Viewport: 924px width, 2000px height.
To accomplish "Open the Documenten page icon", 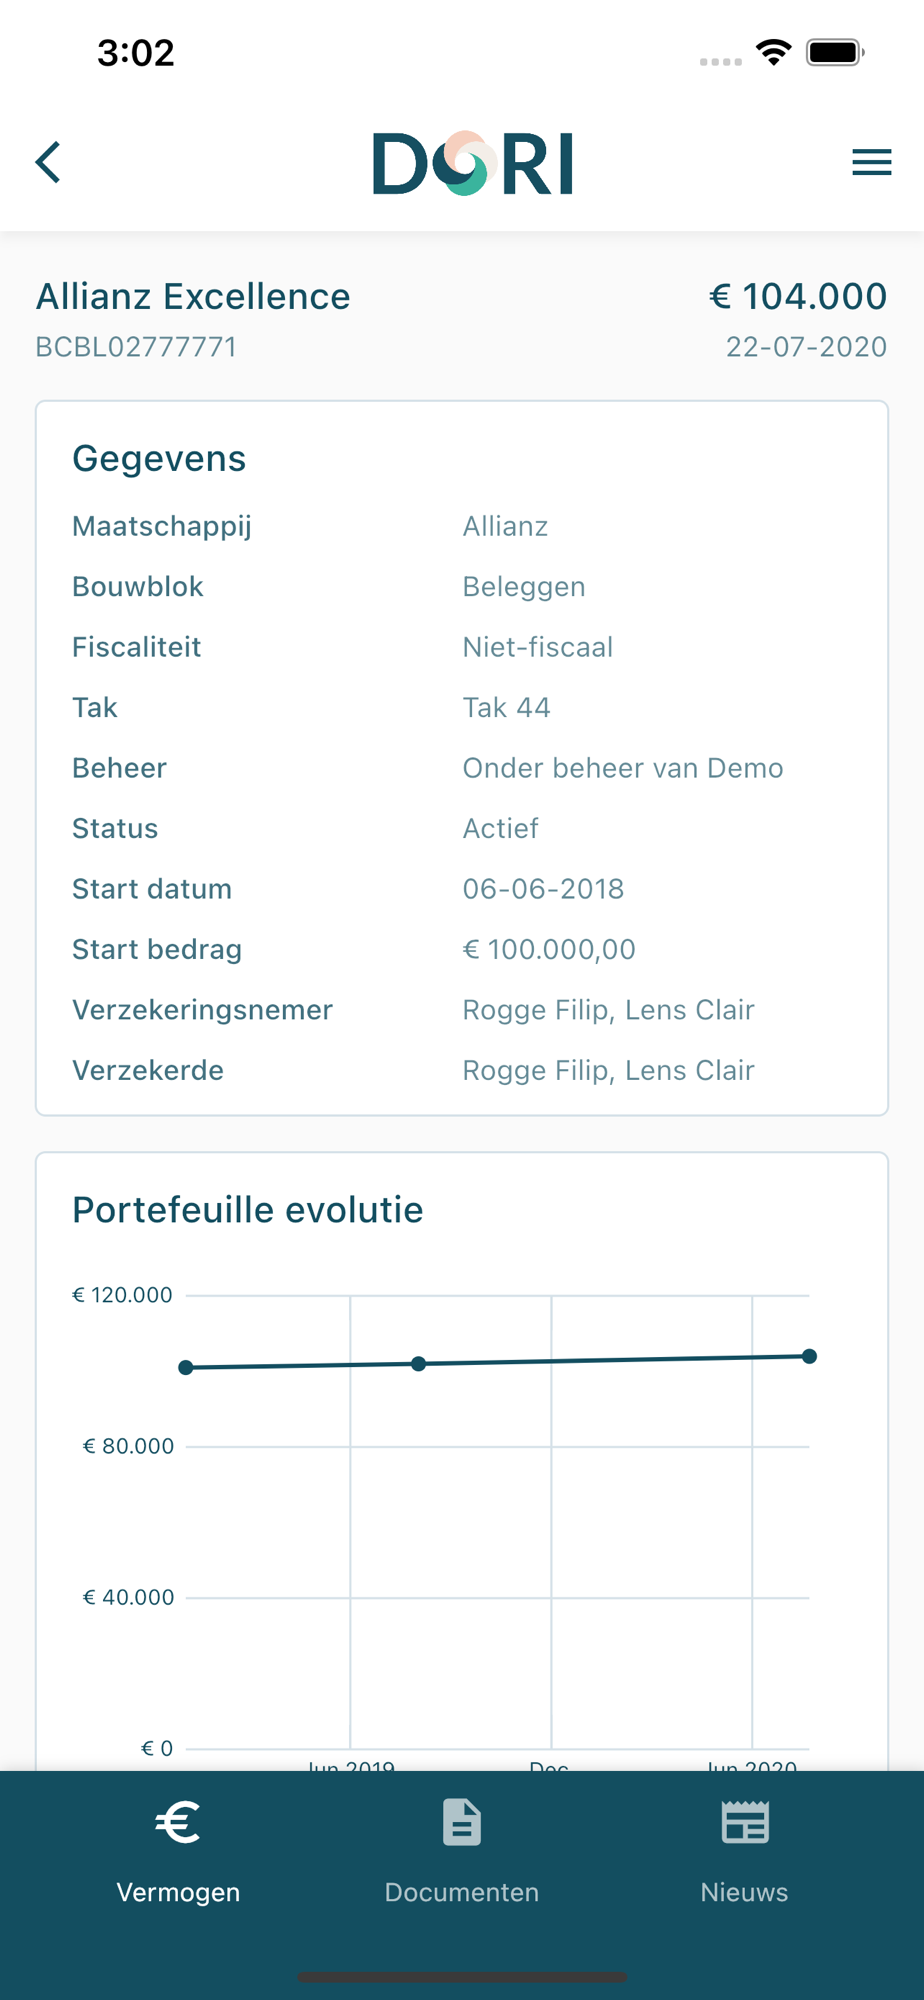I will [462, 1822].
